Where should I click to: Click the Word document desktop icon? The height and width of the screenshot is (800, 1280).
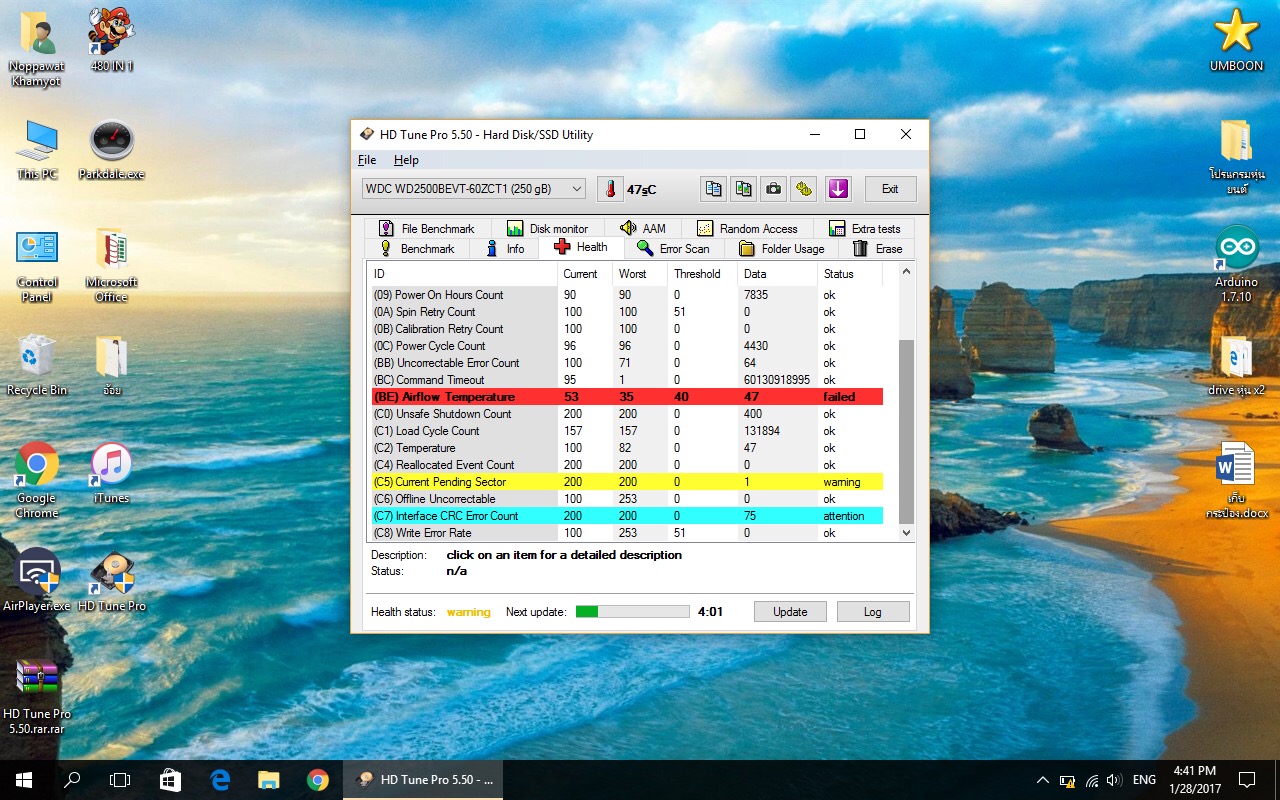pos(1236,480)
